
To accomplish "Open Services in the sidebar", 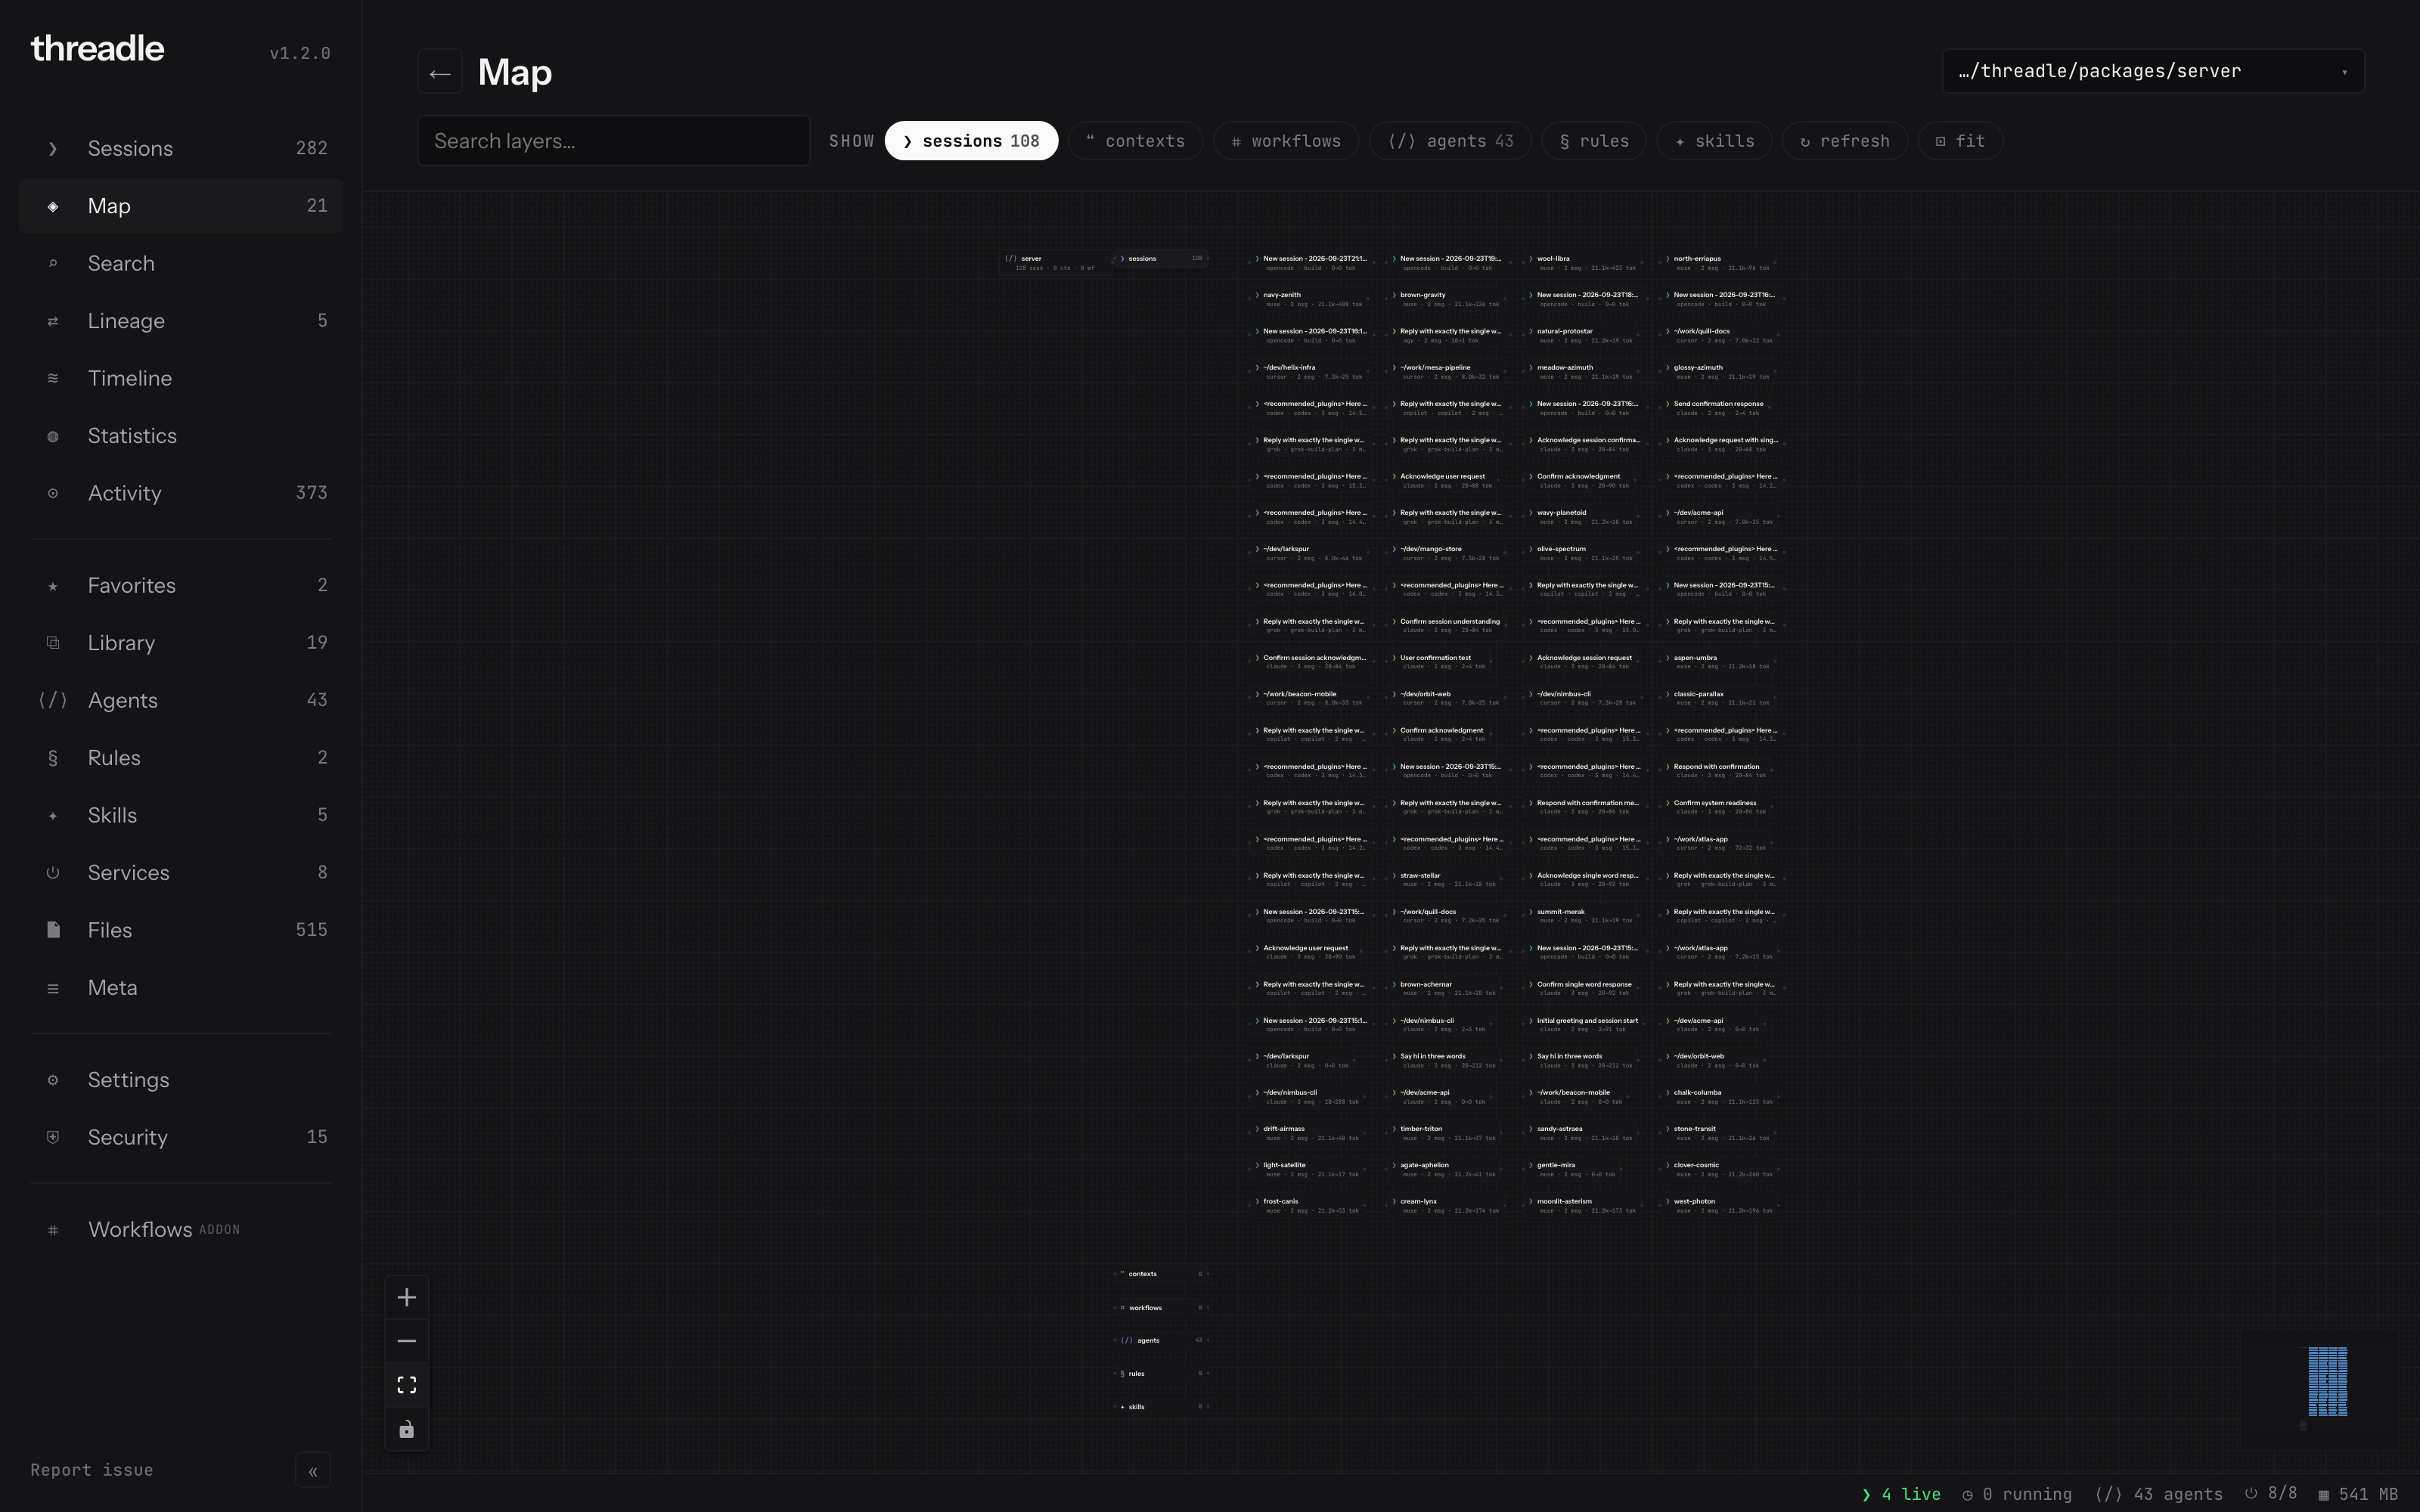I will pos(180,873).
